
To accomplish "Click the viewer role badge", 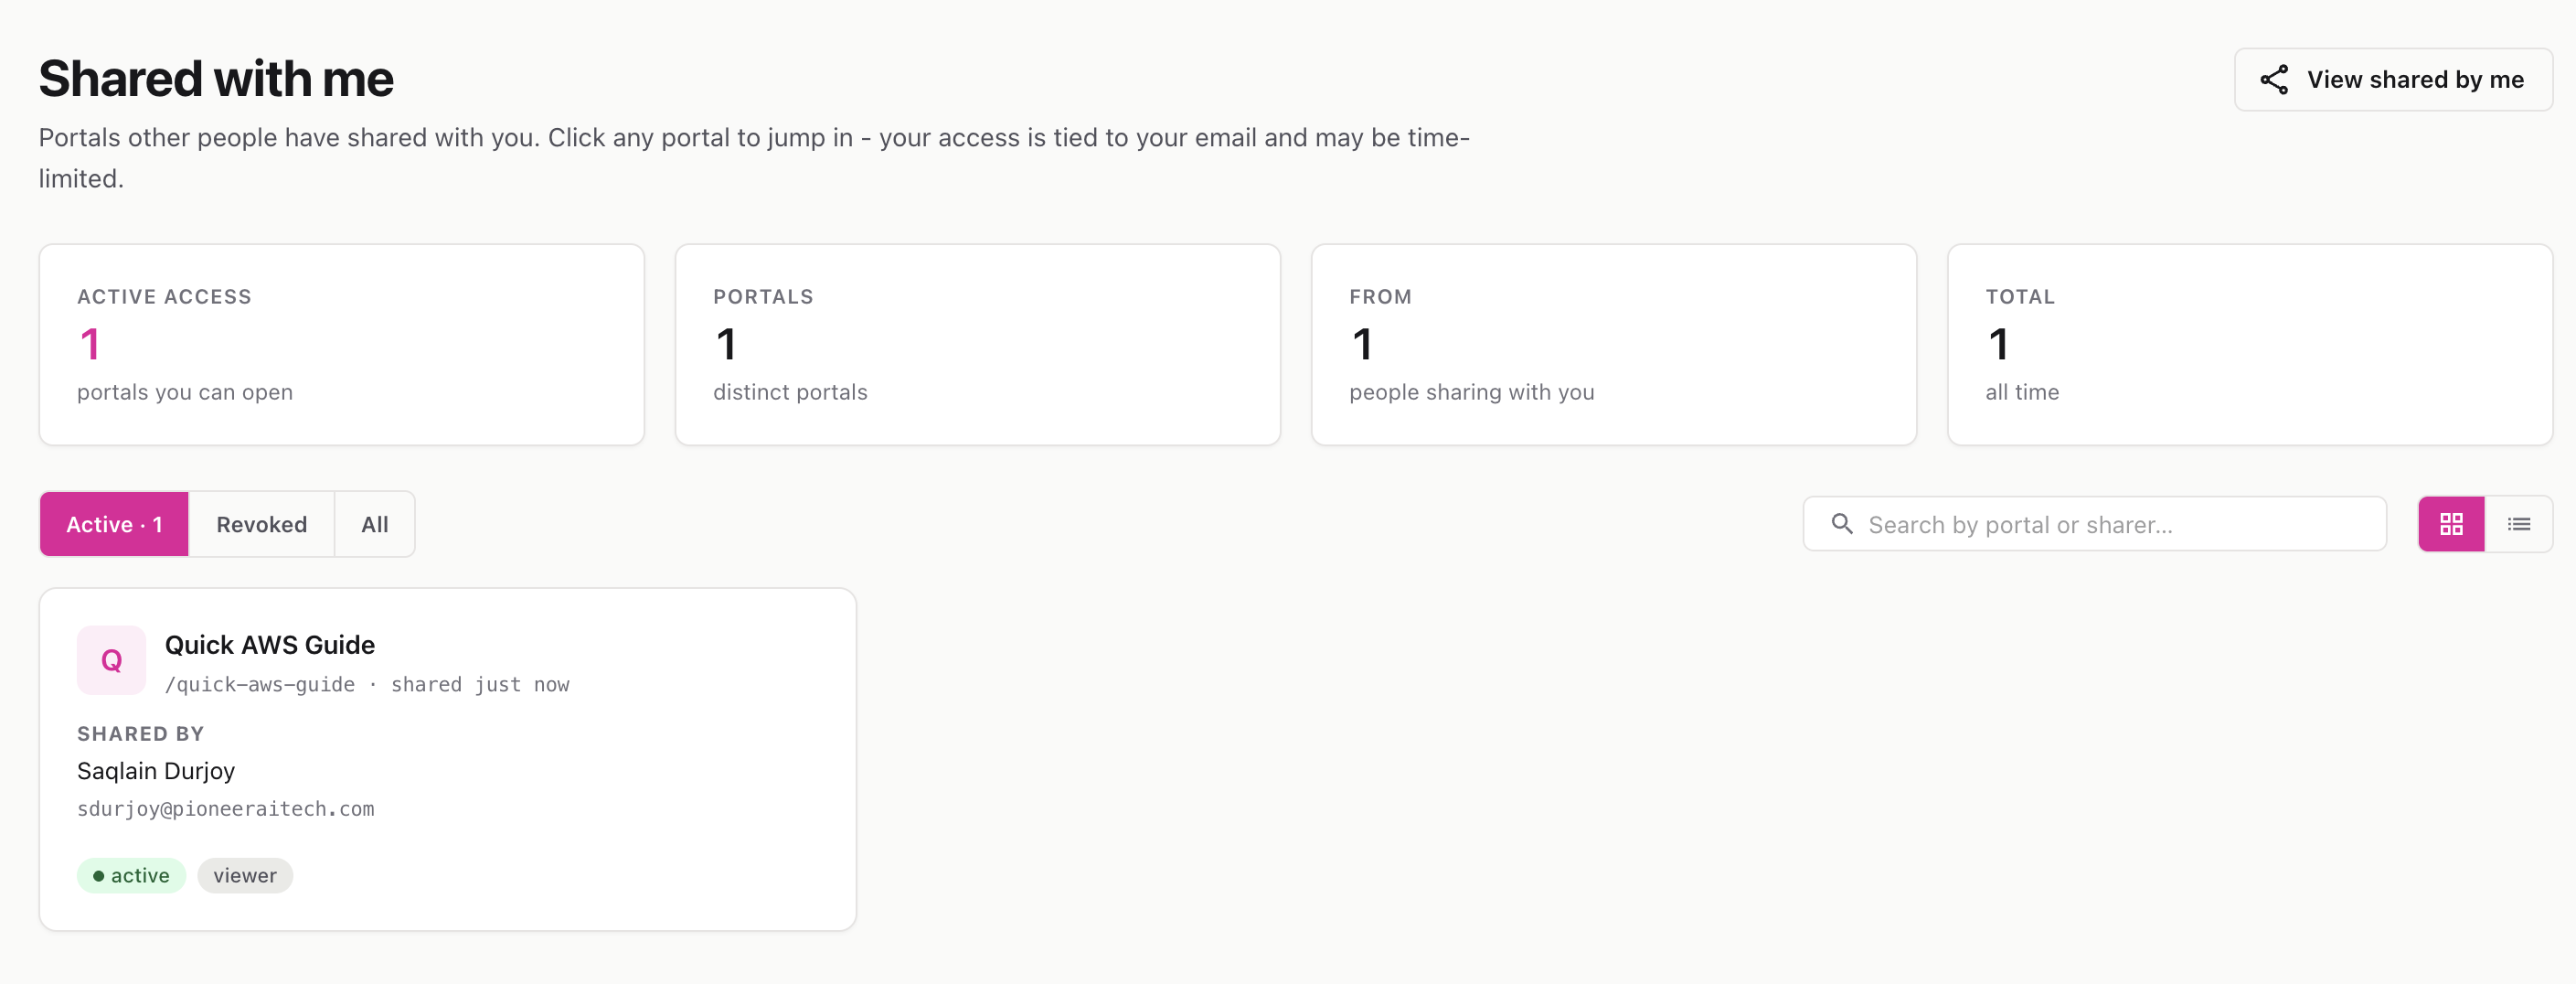I will (245, 875).
